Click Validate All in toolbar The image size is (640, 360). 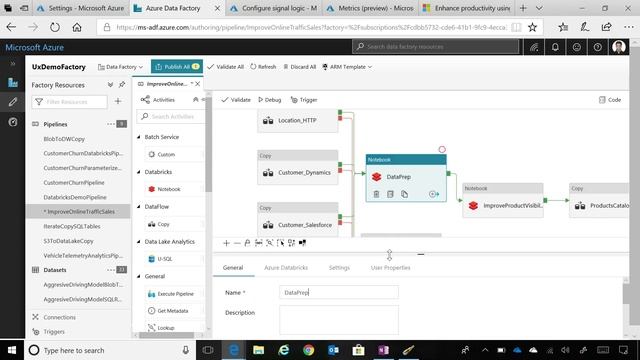pos(226,67)
